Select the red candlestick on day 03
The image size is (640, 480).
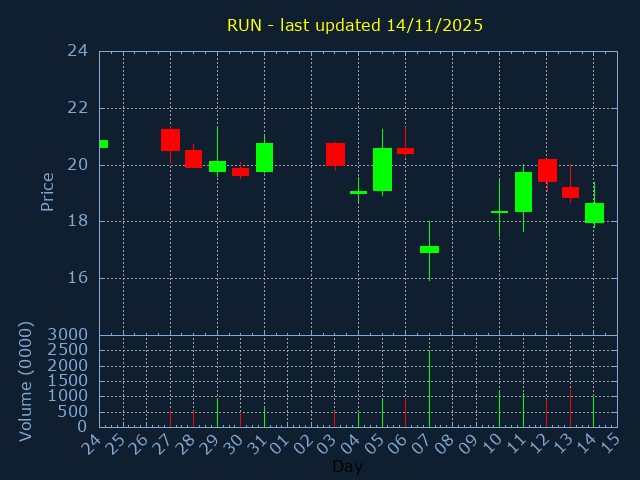pyautogui.click(x=335, y=154)
